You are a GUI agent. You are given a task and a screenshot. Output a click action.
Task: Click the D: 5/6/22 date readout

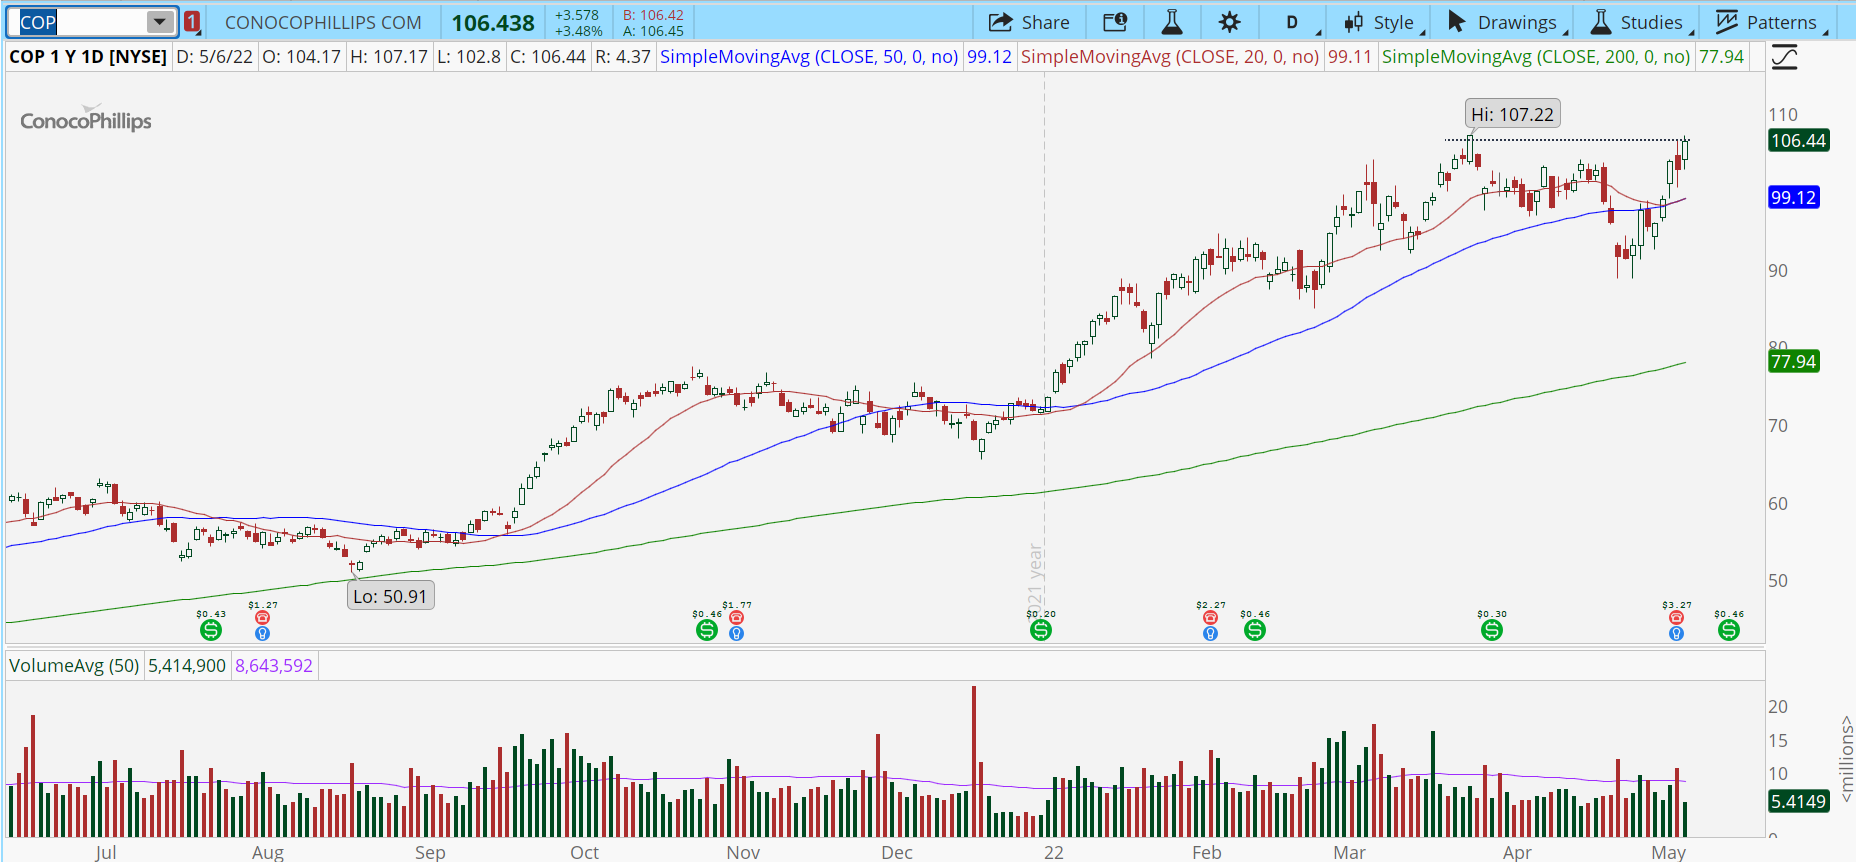click(214, 57)
